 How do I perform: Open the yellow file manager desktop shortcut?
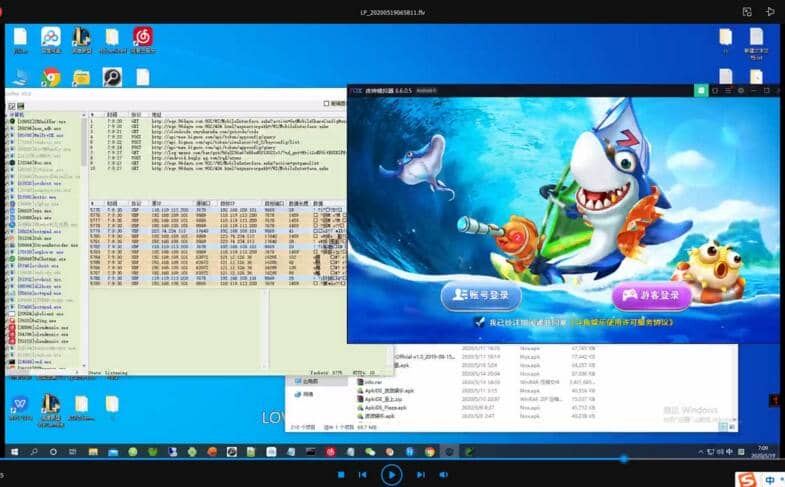[x=81, y=78]
